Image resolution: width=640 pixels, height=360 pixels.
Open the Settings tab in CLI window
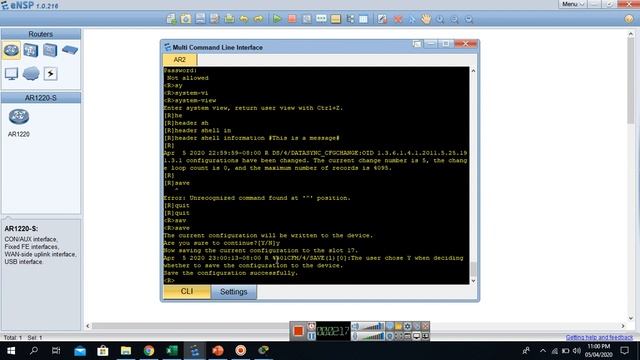[x=233, y=292]
